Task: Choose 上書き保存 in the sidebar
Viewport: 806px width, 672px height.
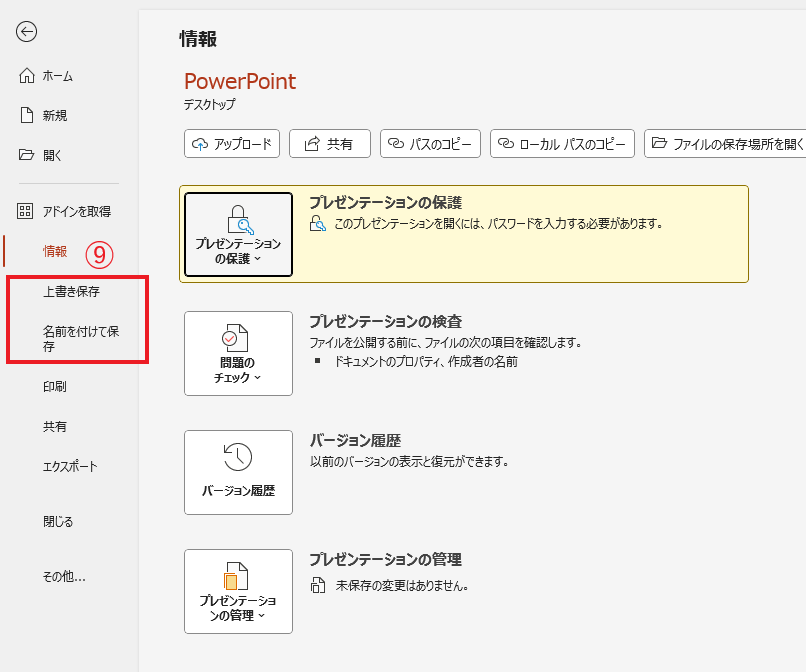Action: (x=71, y=292)
